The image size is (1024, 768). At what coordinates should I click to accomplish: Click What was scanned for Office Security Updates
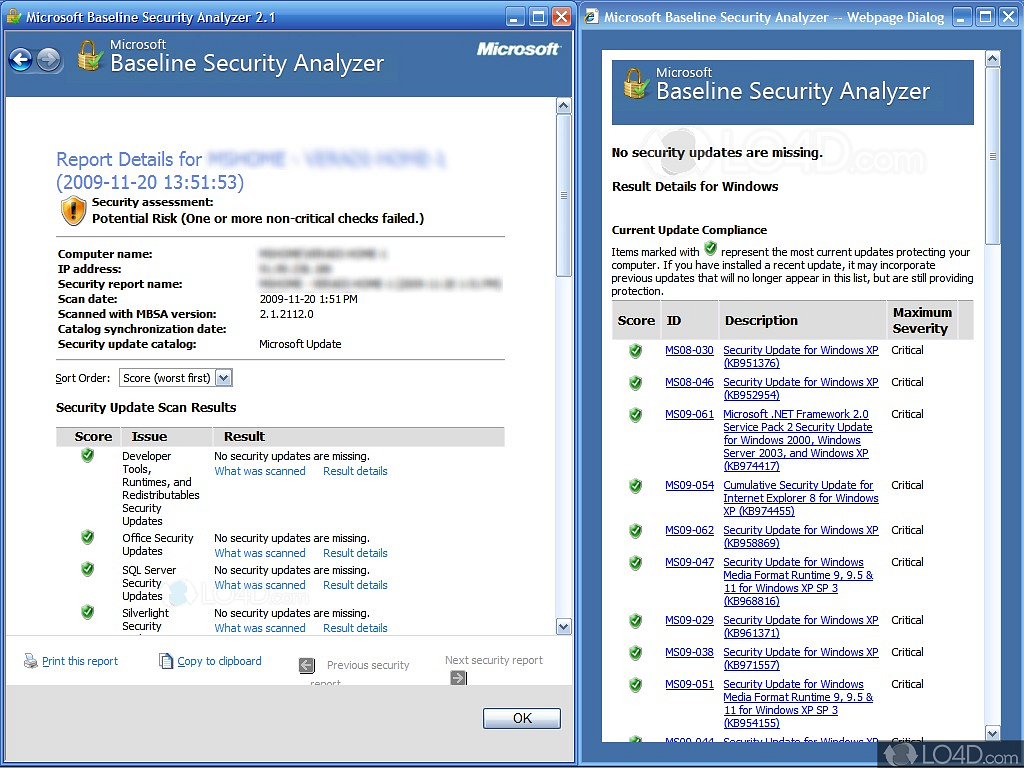(260, 552)
